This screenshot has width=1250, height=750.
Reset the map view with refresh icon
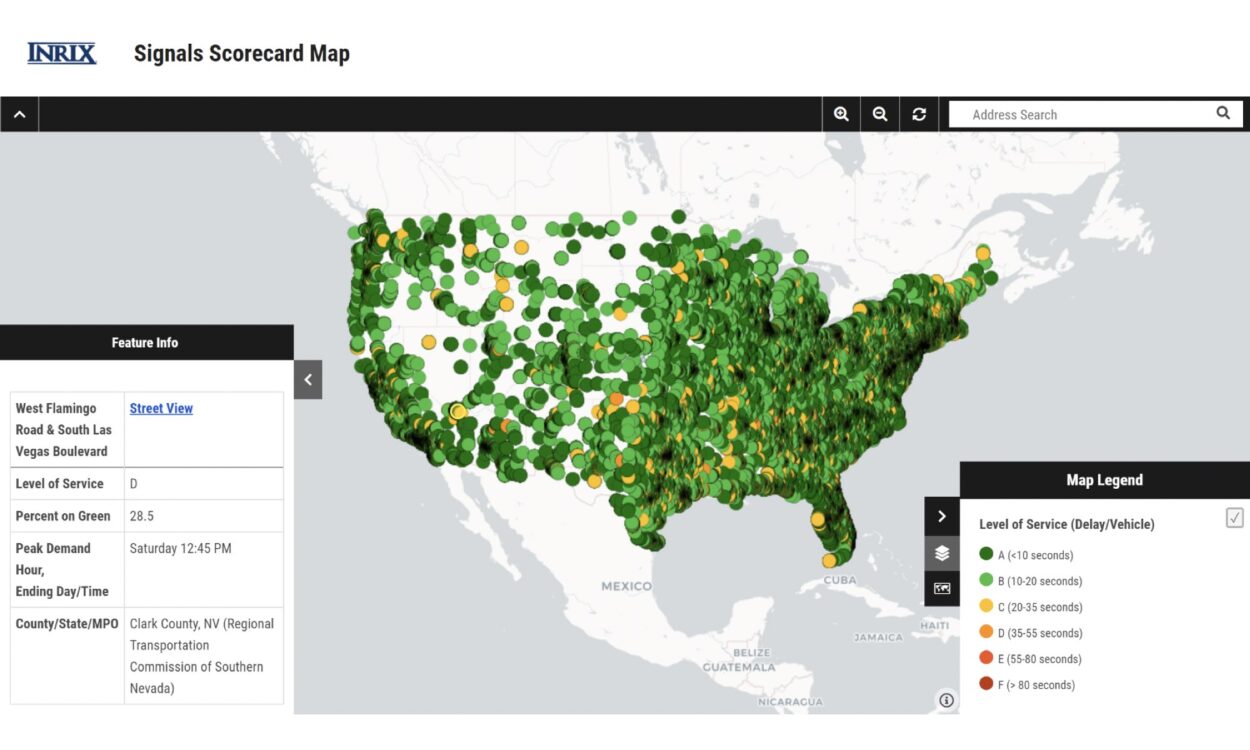coord(918,113)
